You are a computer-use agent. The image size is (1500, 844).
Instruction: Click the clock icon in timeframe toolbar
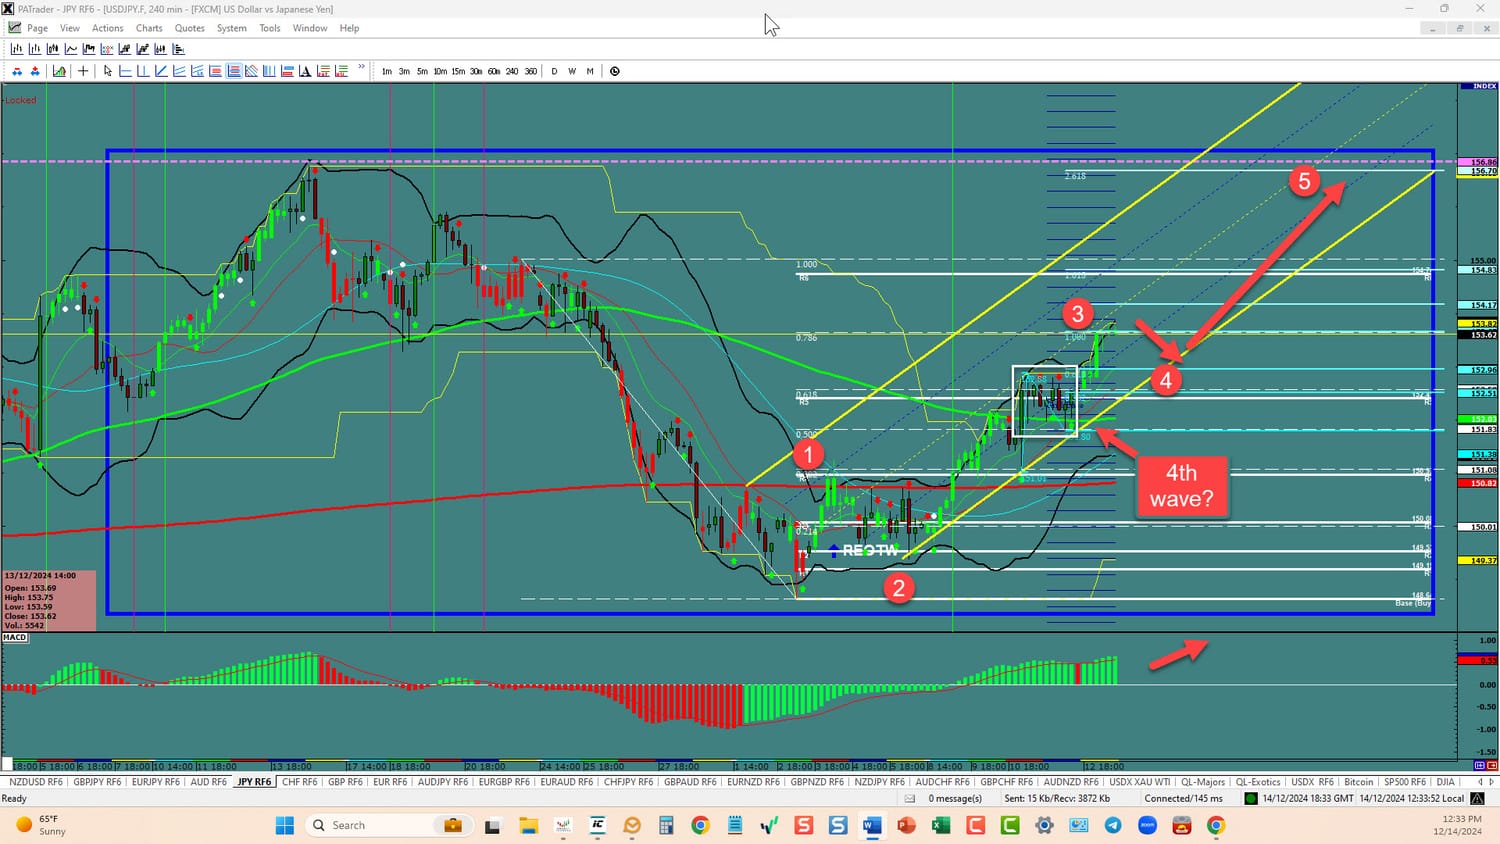[x=615, y=71]
